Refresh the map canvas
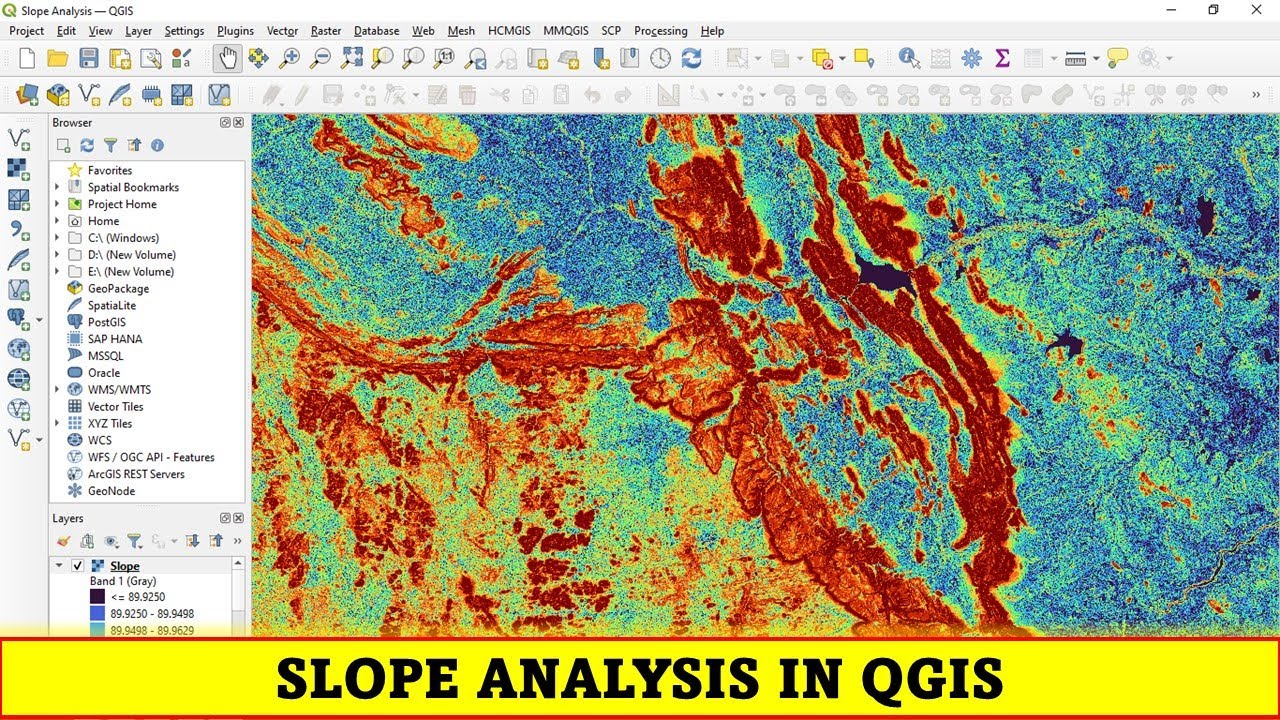This screenshot has width=1280, height=720. click(x=691, y=58)
